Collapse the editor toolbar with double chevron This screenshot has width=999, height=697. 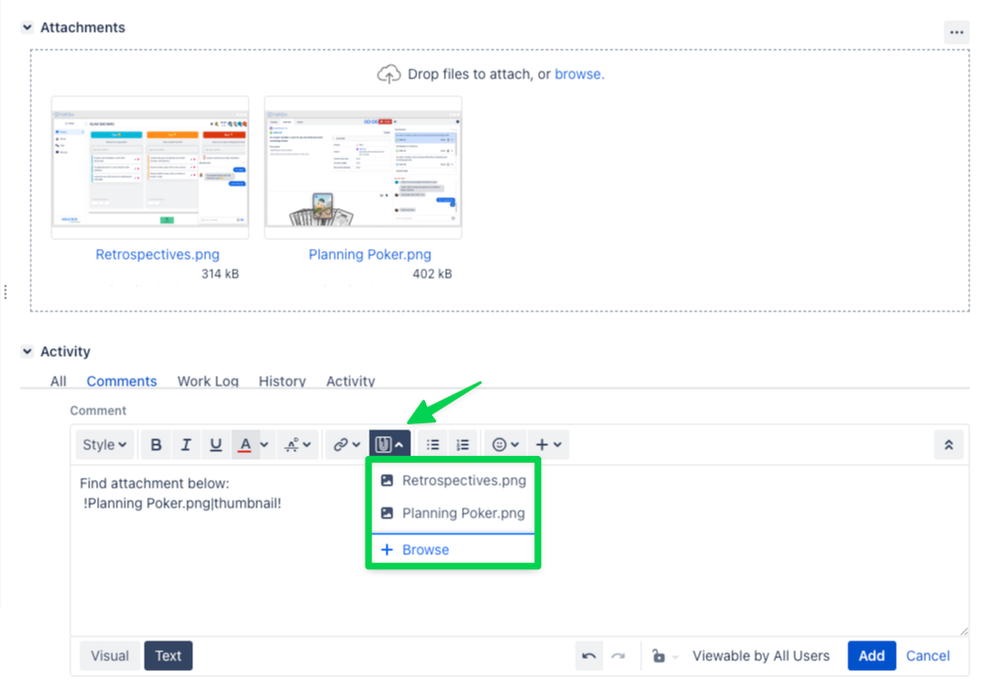click(x=949, y=445)
